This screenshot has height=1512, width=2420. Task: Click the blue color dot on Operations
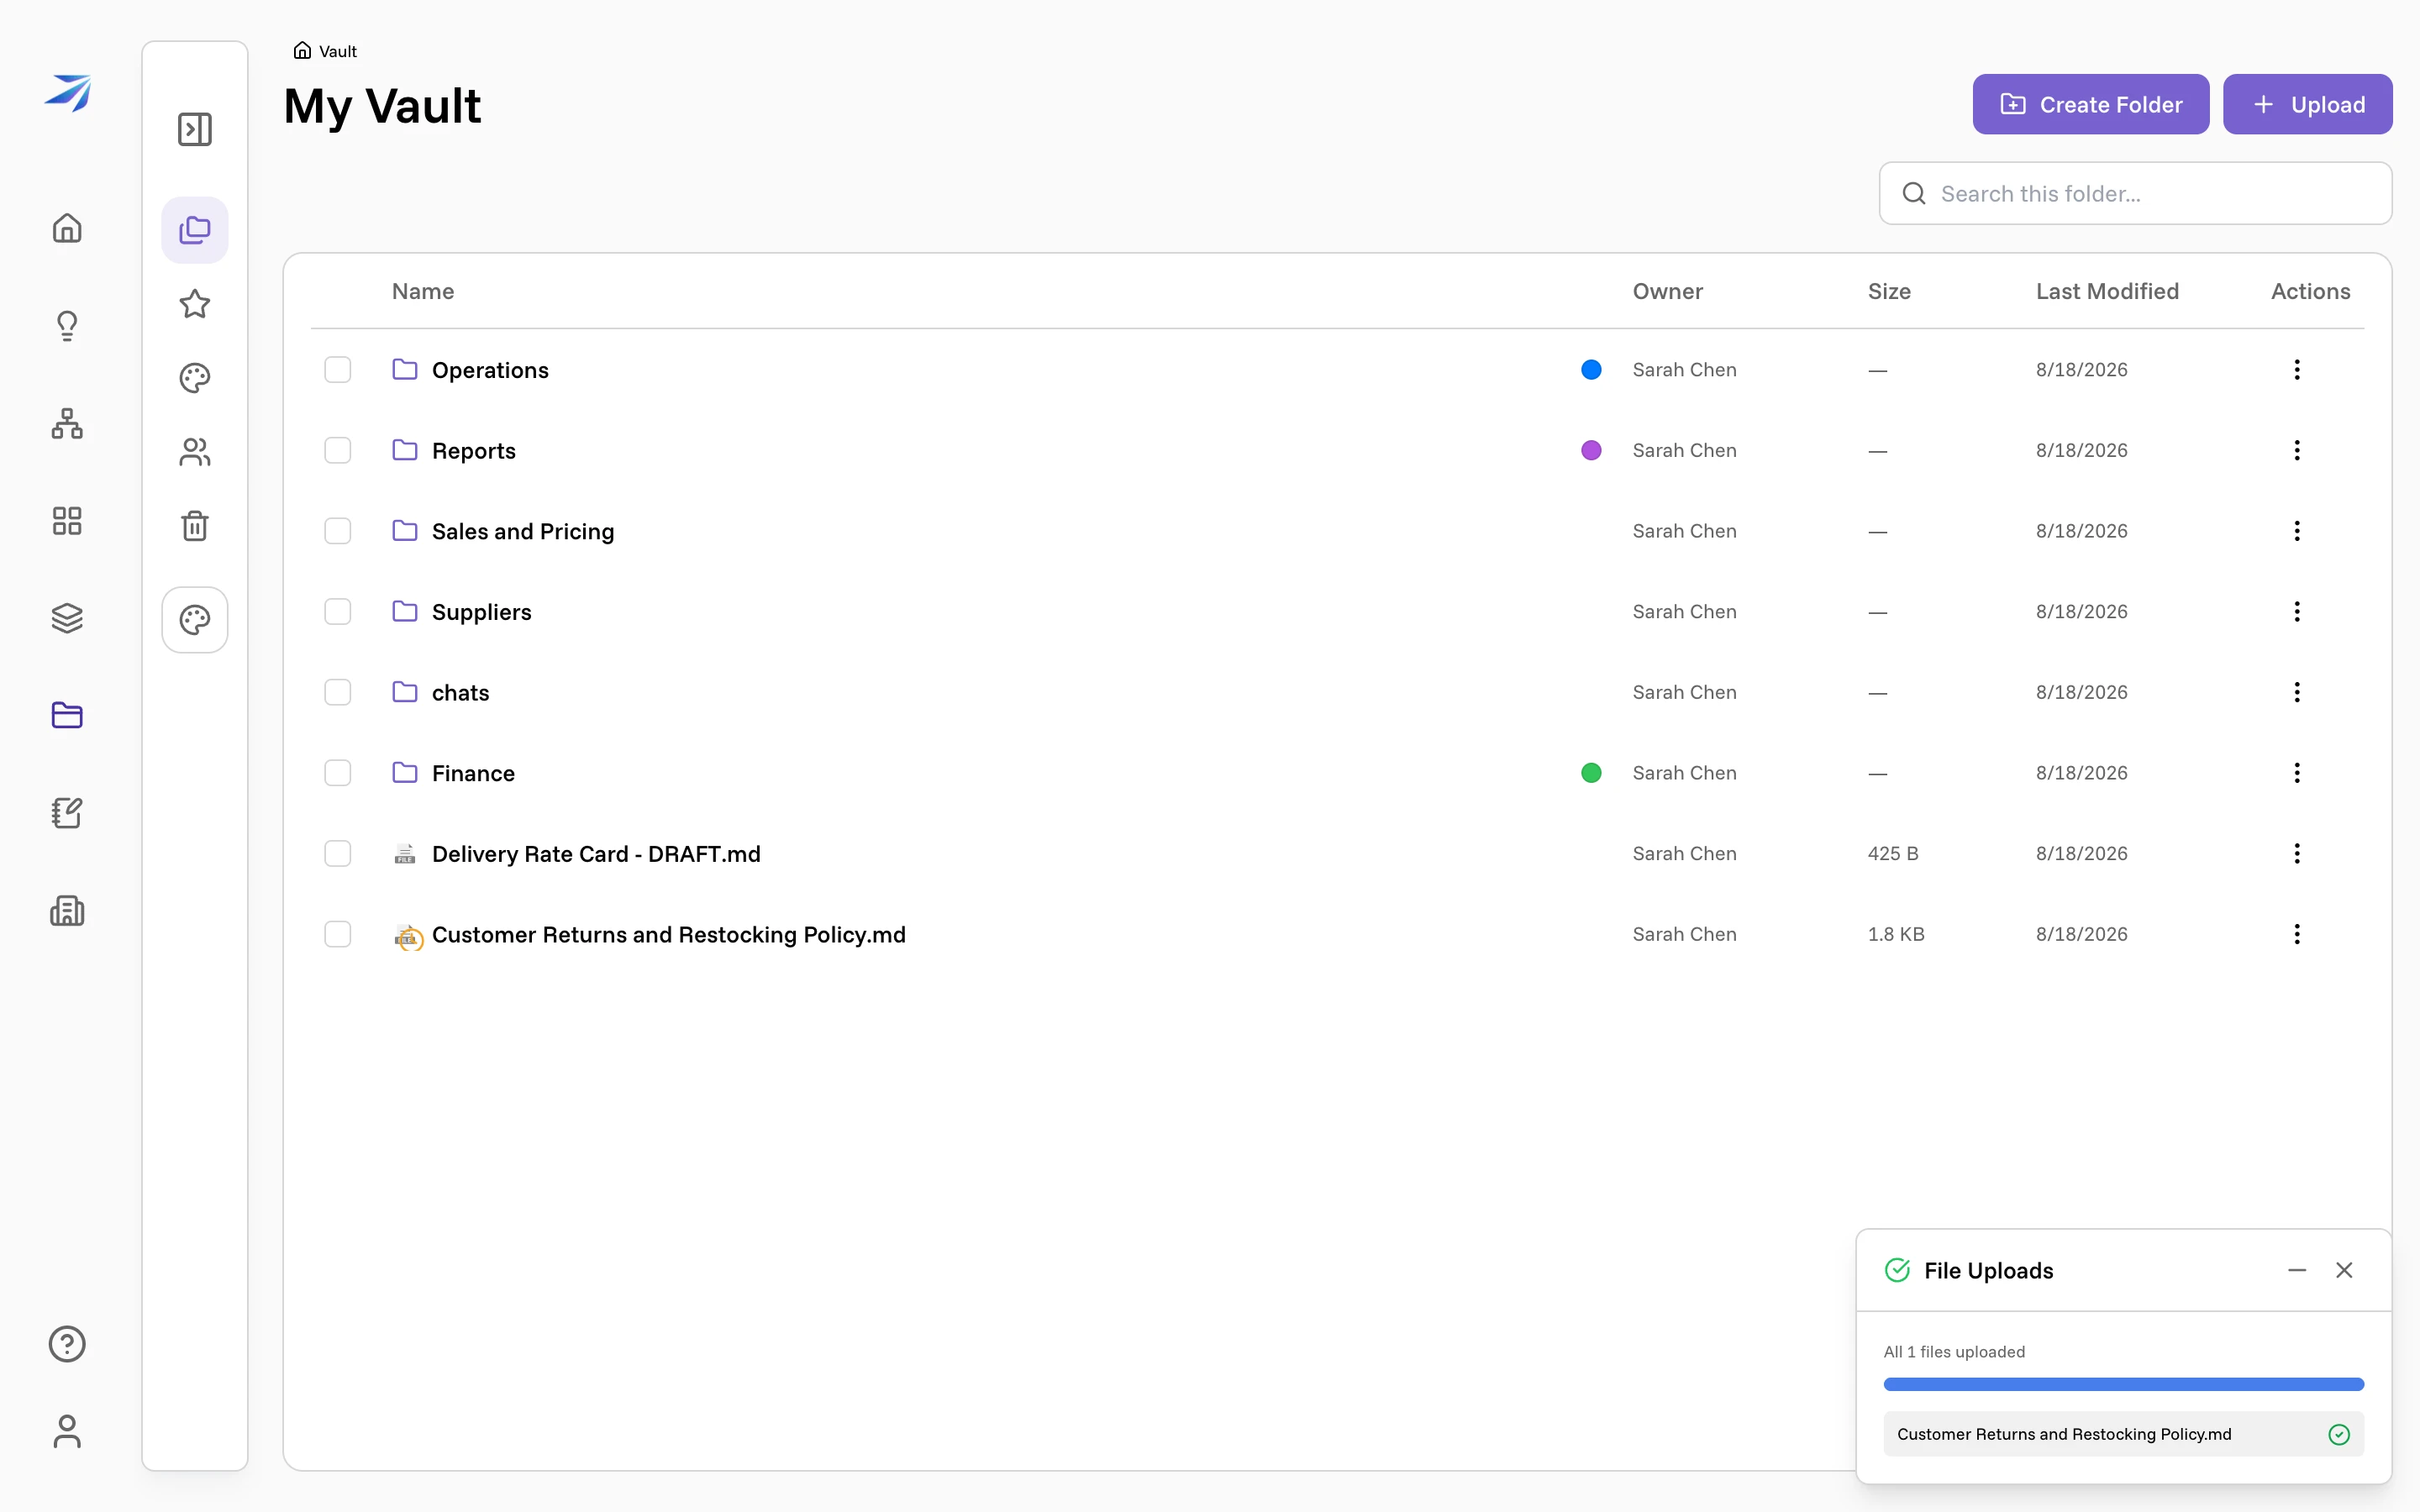pyautogui.click(x=1591, y=370)
